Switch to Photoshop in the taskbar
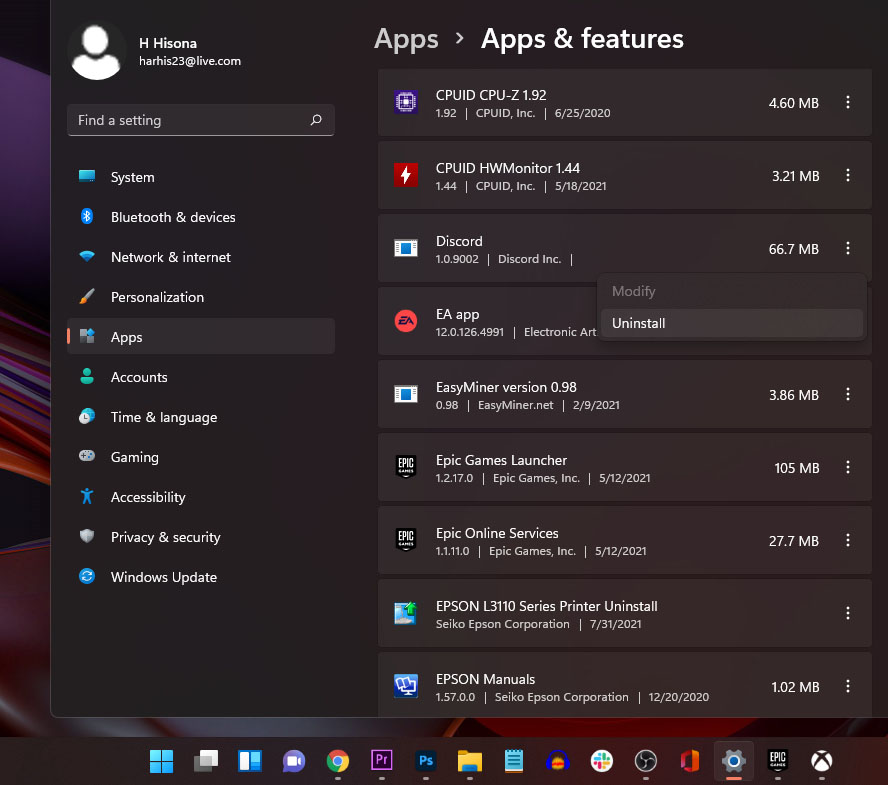This screenshot has height=785, width=888. coord(426,761)
